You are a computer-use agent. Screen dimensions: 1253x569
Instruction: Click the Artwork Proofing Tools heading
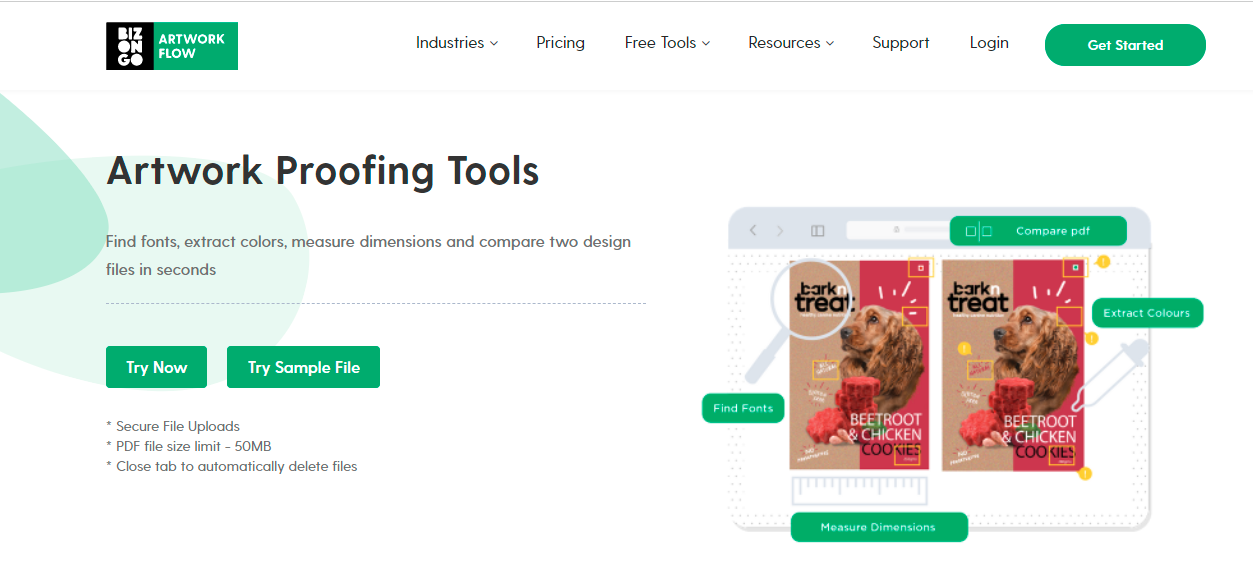pos(323,171)
